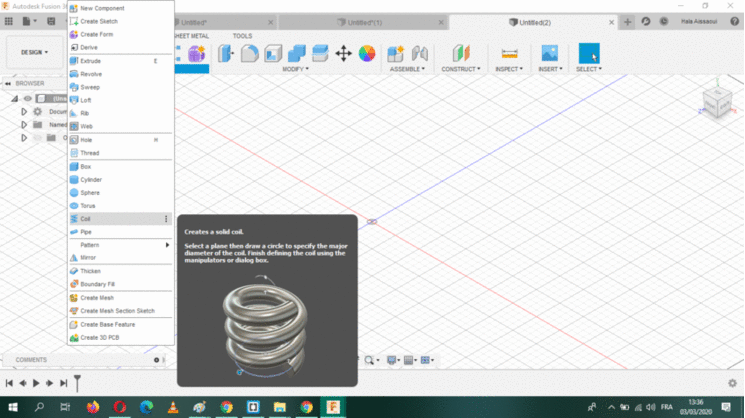The width and height of the screenshot is (745, 418).
Task: Open display settings dropdown in navigation bar
Action: (393, 360)
